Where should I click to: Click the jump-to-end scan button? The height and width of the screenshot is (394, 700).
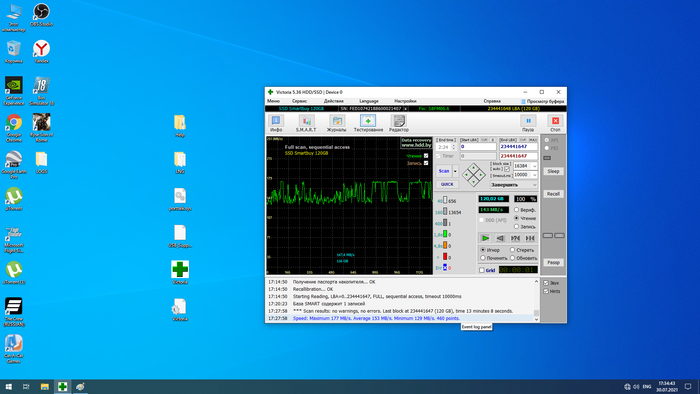coord(530,238)
